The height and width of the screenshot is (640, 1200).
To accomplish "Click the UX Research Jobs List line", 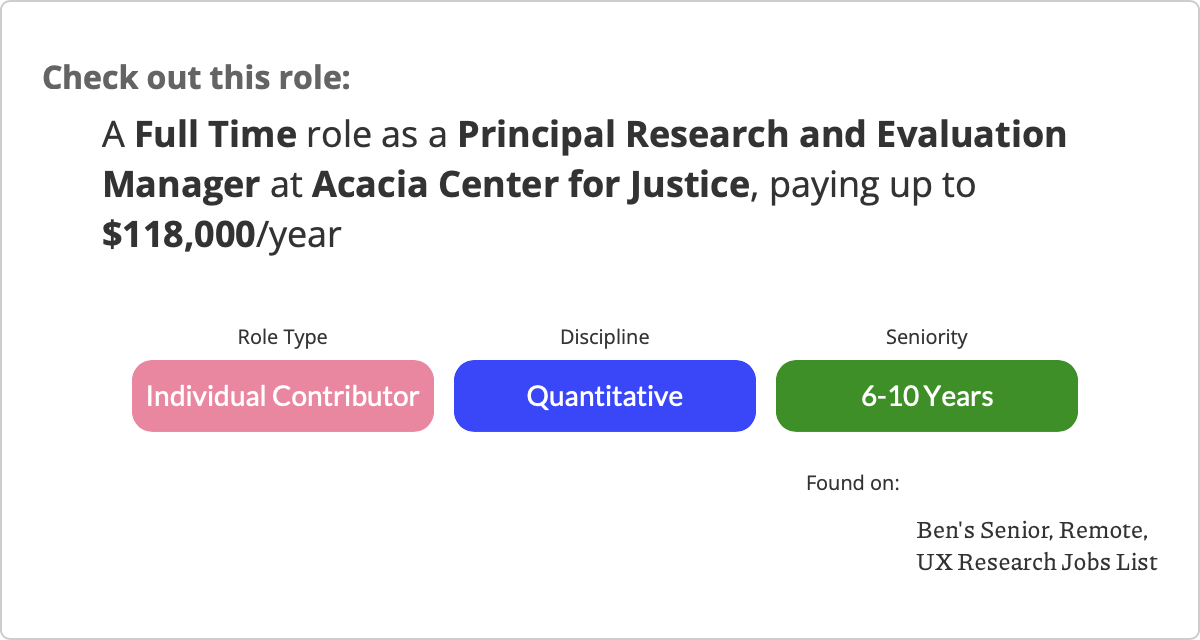I will 1037,562.
